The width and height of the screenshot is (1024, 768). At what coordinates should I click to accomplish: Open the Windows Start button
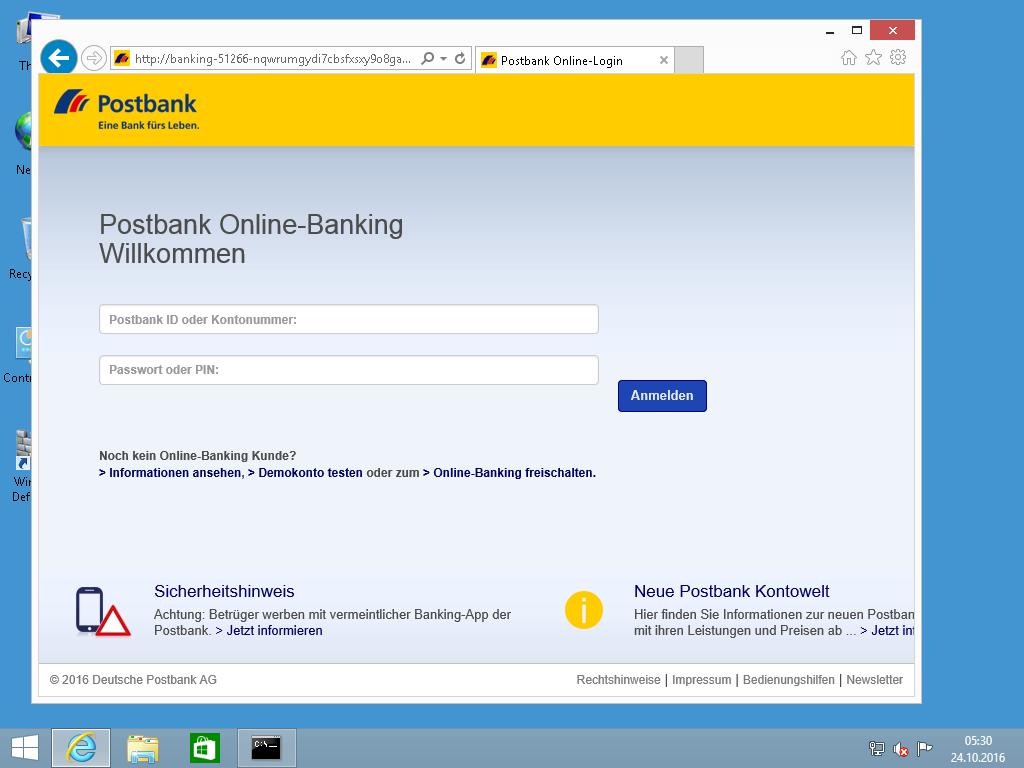(x=25, y=748)
